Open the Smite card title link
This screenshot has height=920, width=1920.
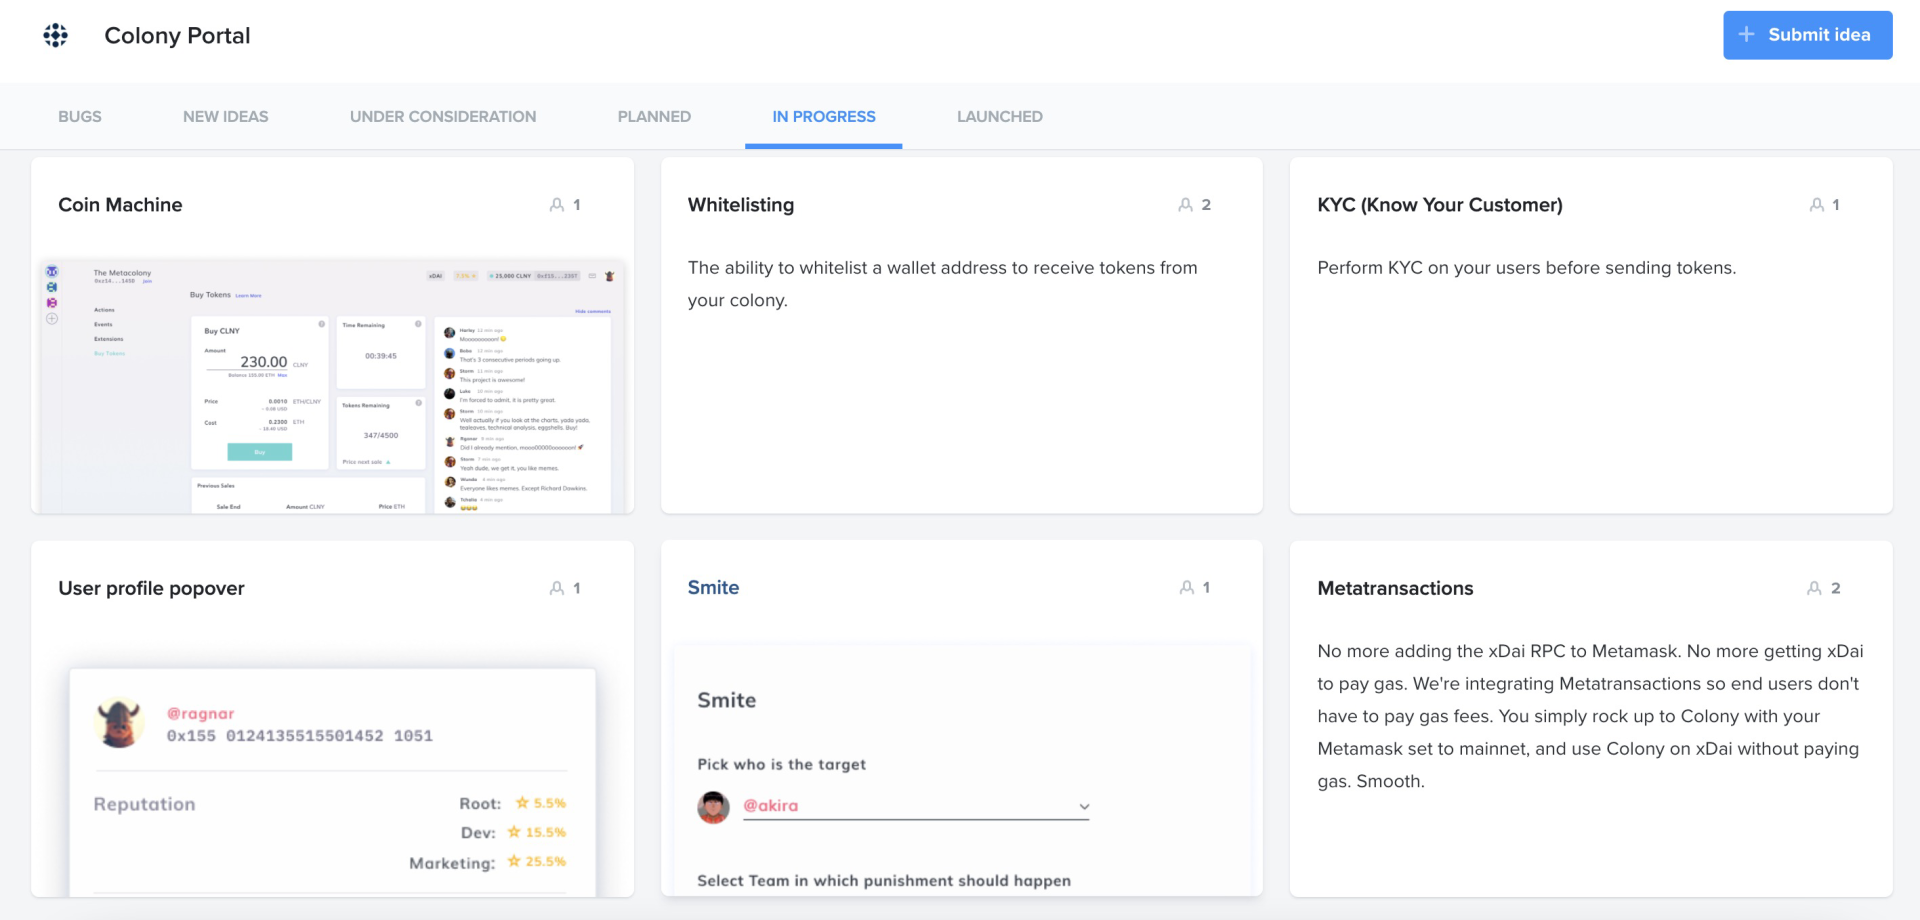coord(713,588)
